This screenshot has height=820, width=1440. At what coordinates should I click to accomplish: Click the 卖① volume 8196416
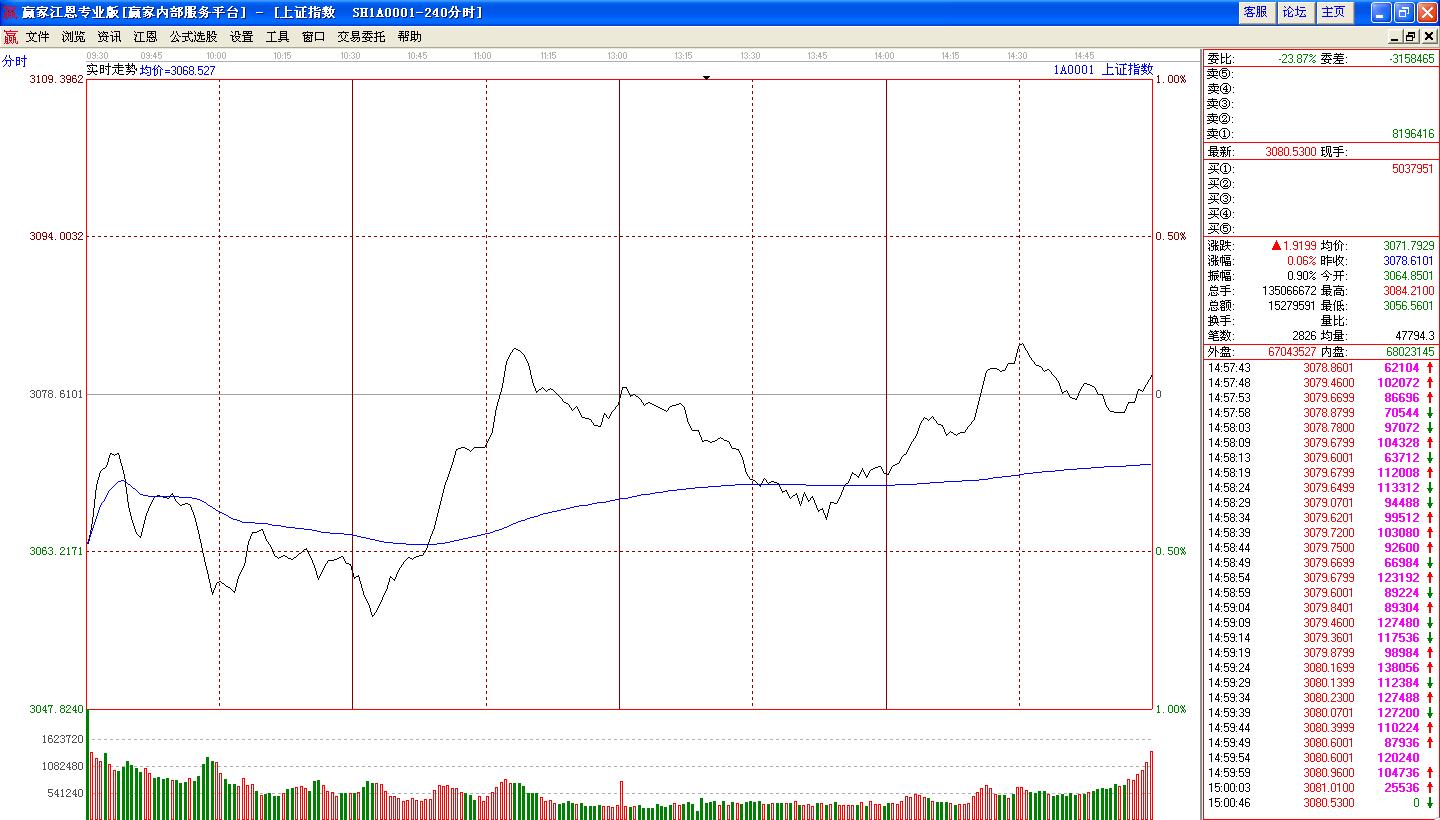[1411, 134]
